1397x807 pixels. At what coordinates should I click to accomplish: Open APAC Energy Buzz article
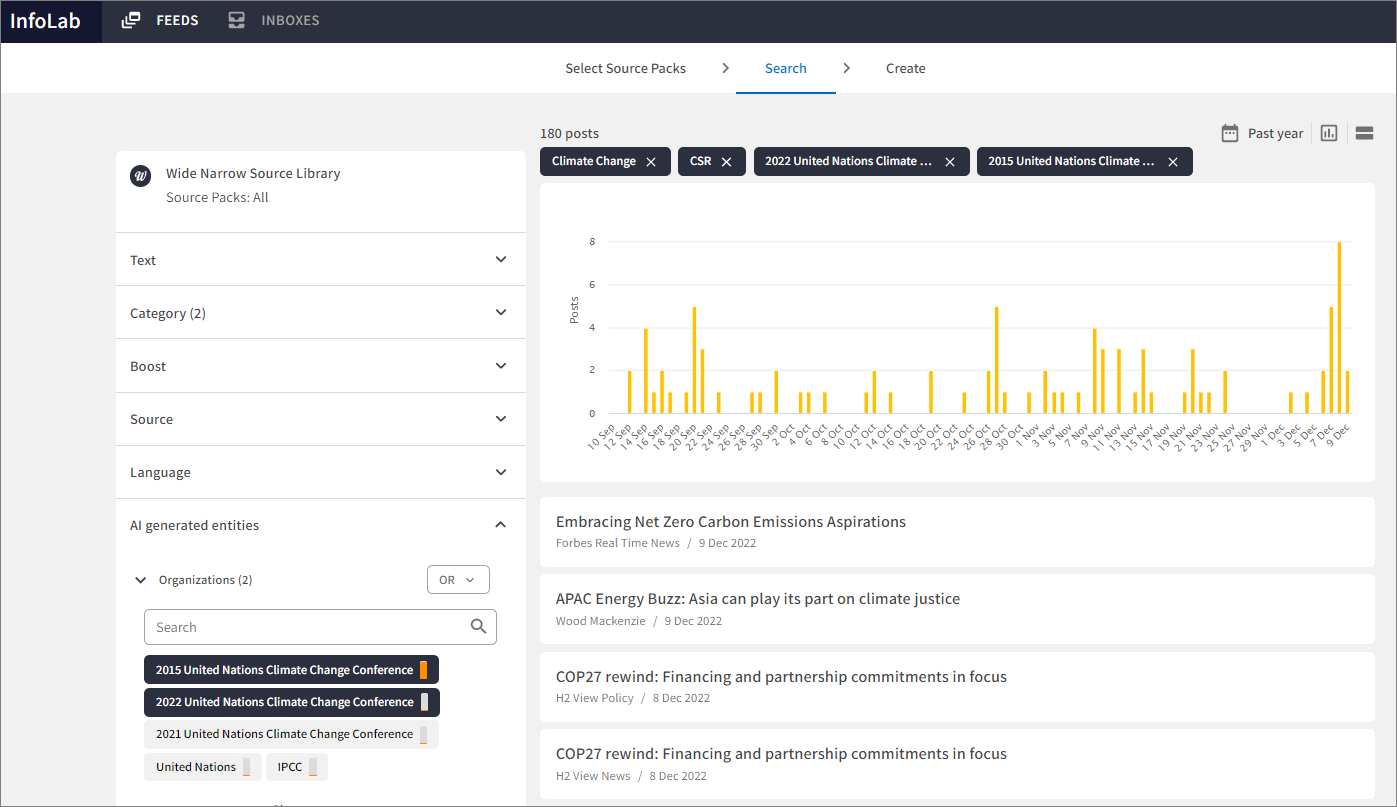pyautogui.click(x=757, y=599)
